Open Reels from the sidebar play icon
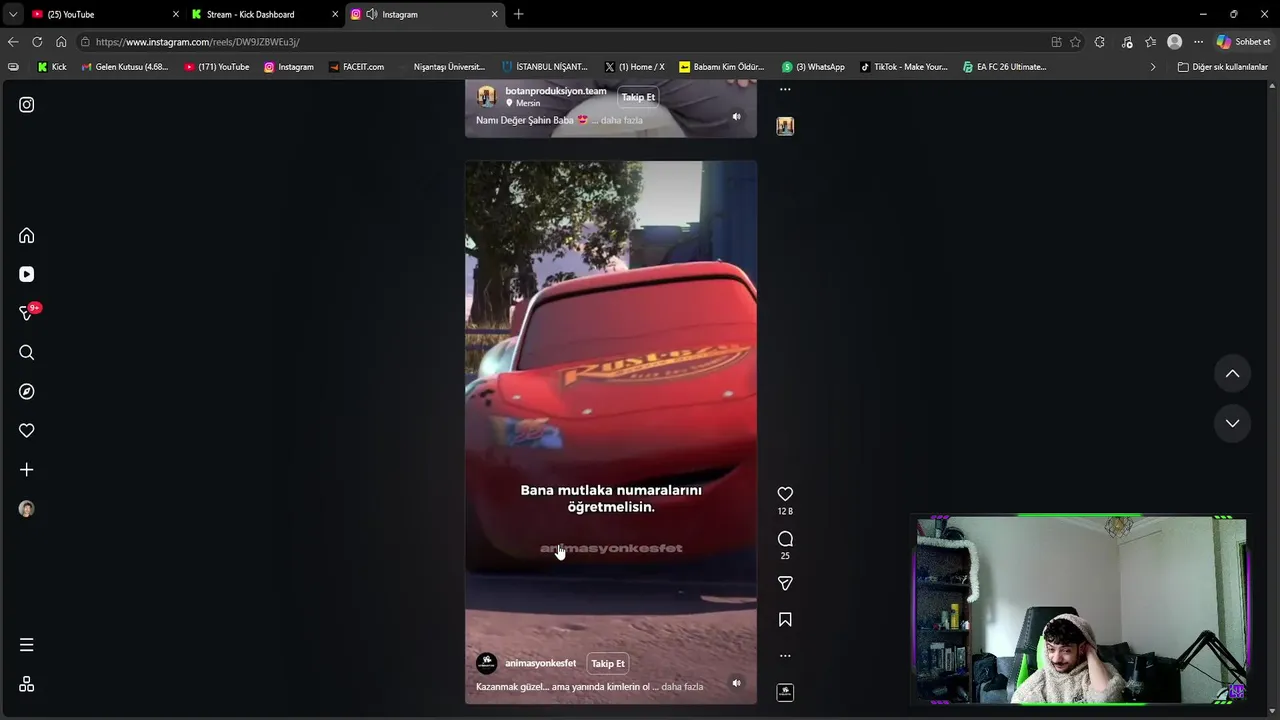Viewport: 1280px width, 720px height. [27, 274]
